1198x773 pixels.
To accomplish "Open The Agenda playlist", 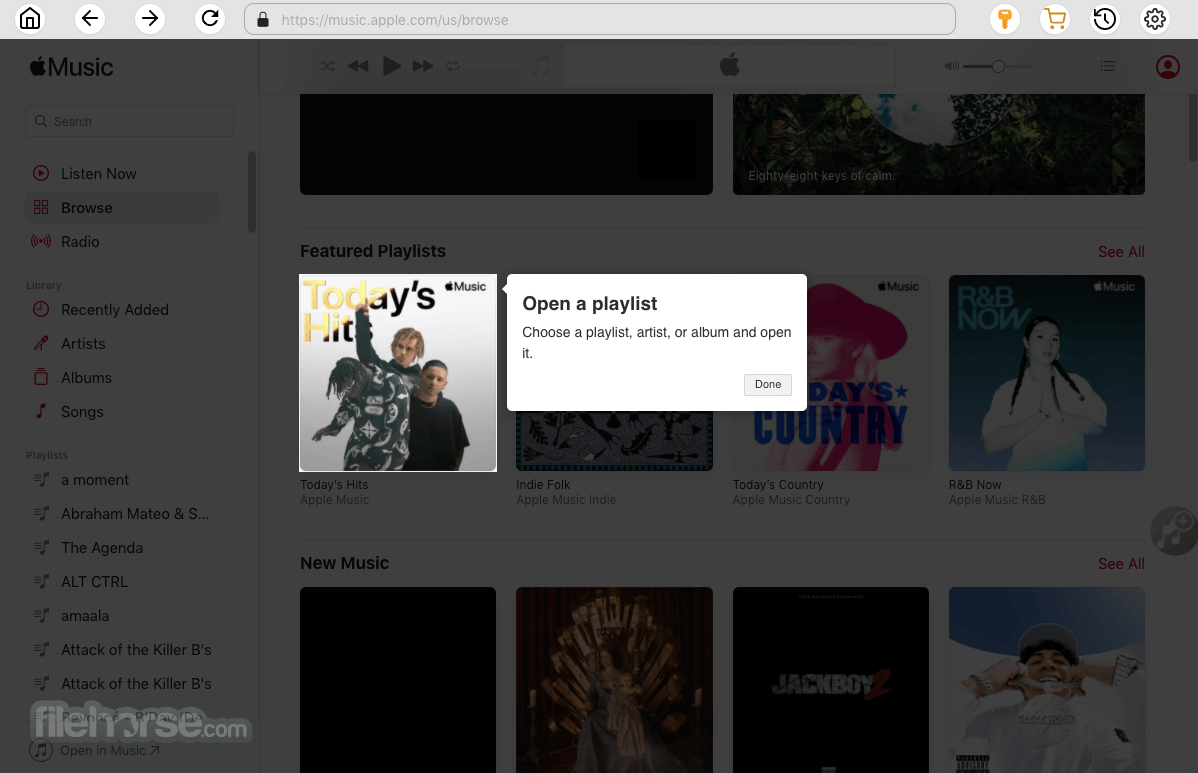I will coord(122,548).
